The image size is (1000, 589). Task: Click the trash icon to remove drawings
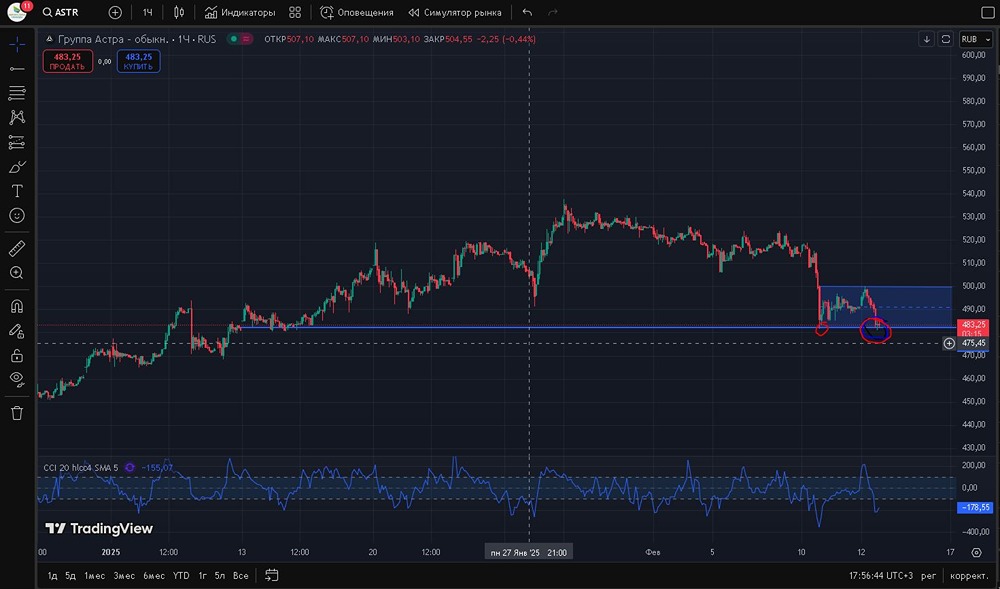pyautogui.click(x=17, y=413)
